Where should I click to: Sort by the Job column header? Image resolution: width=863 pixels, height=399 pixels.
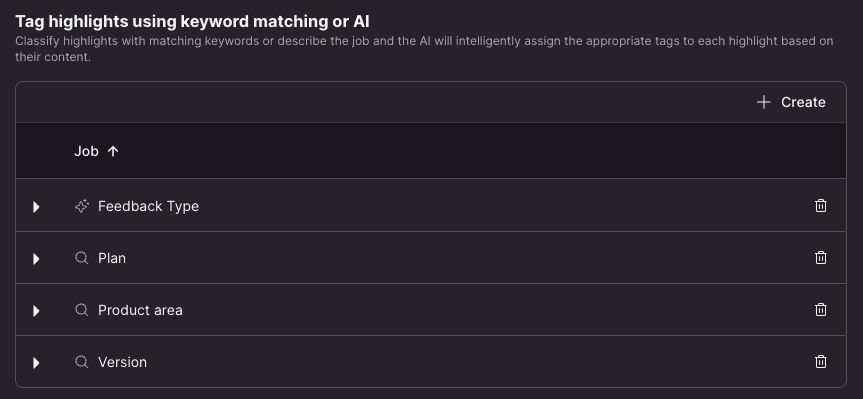86,151
